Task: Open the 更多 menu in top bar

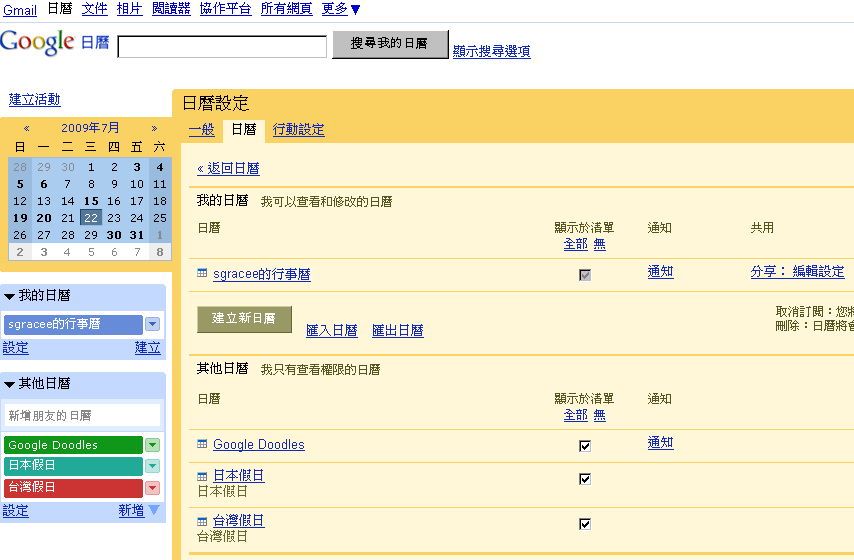Action: coord(341,9)
